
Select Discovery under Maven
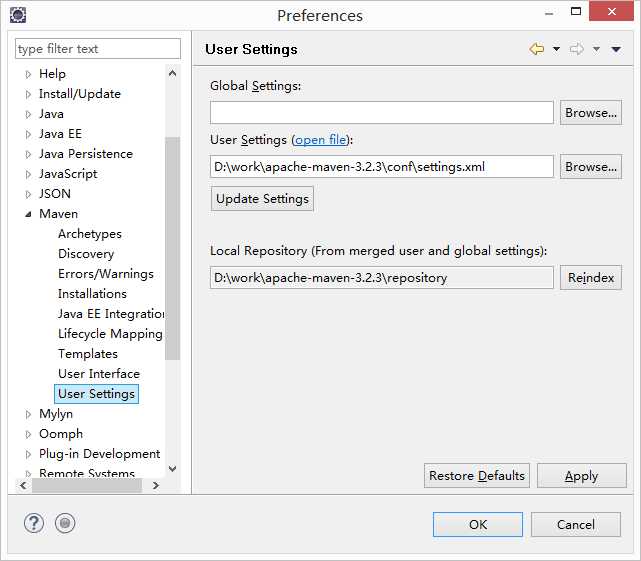tap(86, 254)
